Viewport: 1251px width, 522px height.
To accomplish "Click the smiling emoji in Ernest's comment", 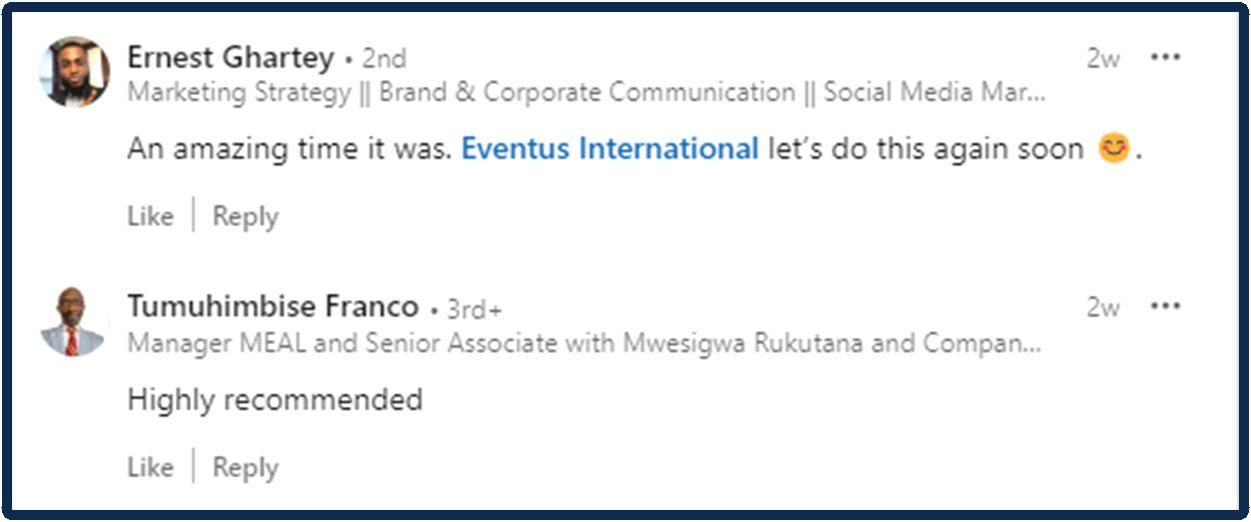I will (1114, 150).
